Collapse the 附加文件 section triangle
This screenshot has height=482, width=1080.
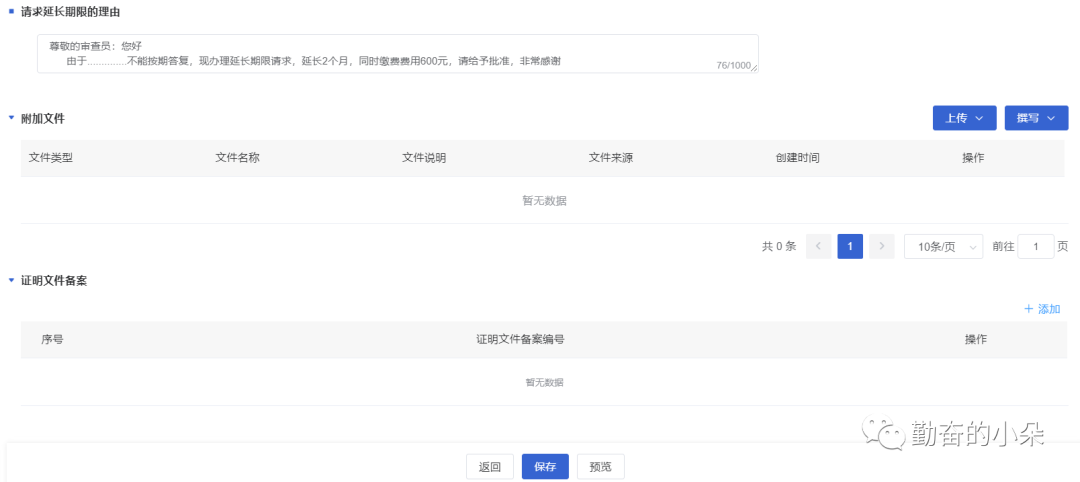click(x=11, y=118)
